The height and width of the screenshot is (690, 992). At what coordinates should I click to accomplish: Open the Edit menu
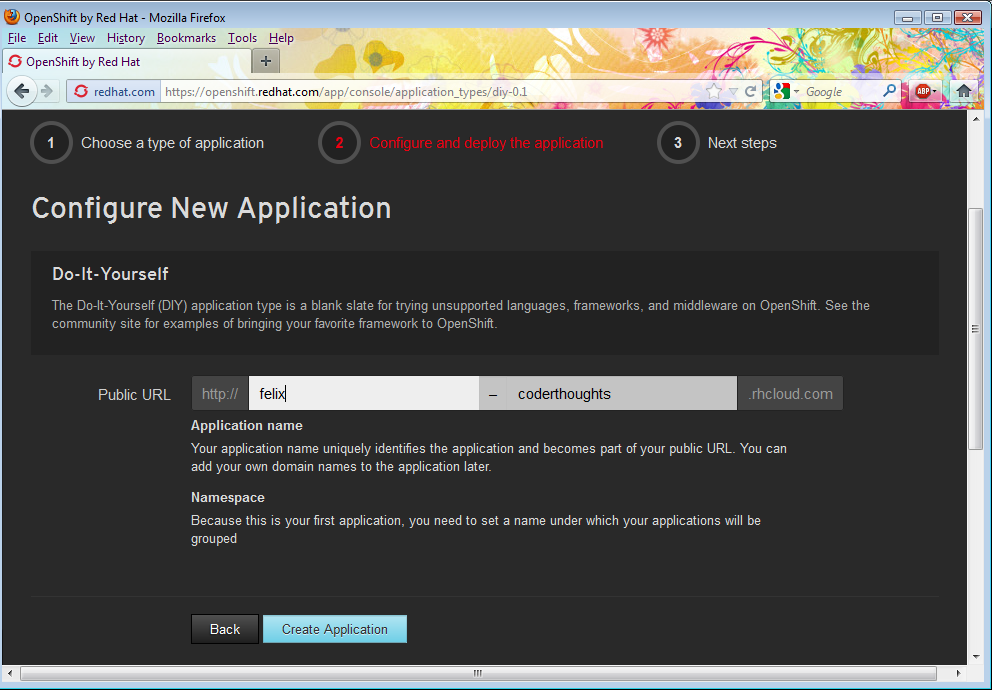tap(47, 38)
